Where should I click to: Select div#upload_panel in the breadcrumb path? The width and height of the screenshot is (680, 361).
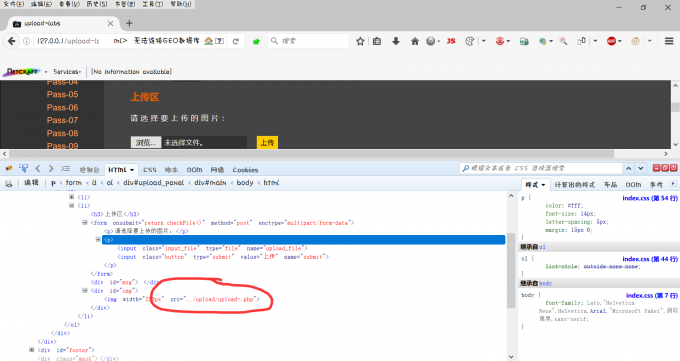(154, 183)
